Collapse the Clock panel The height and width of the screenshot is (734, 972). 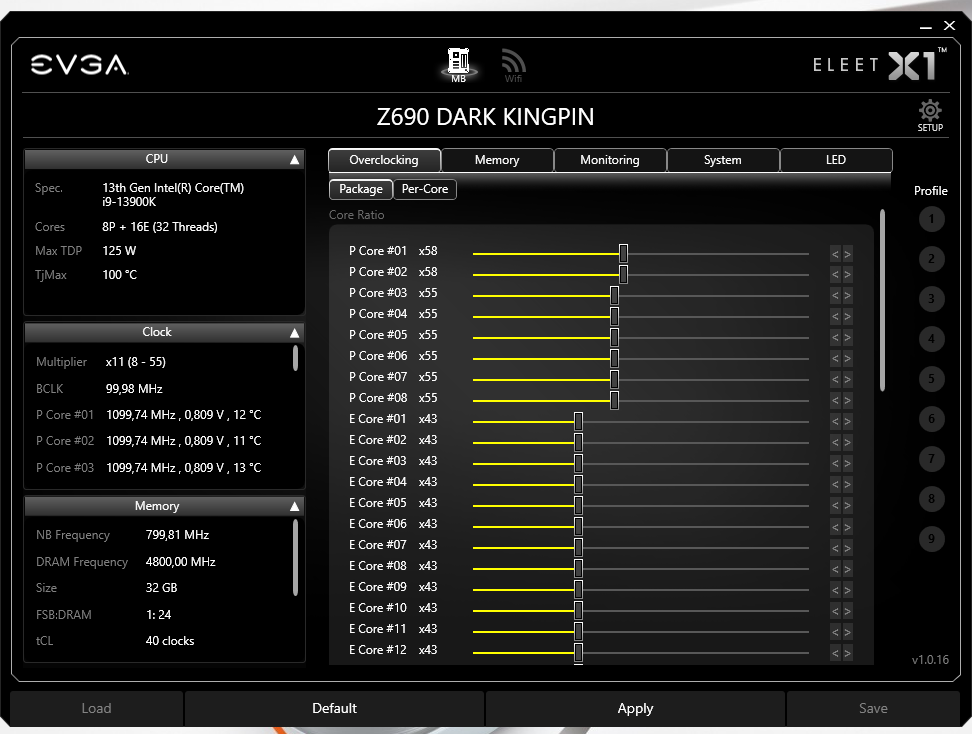pyautogui.click(x=293, y=331)
